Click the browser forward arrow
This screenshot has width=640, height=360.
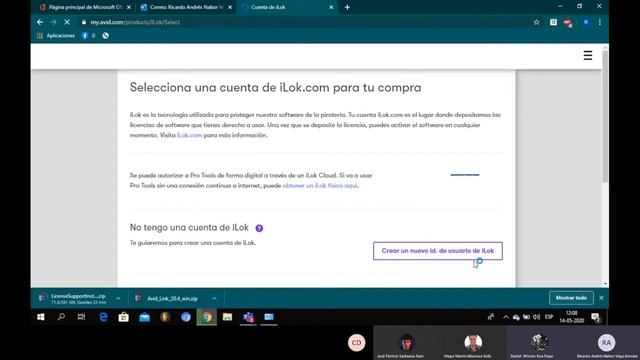[53, 22]
